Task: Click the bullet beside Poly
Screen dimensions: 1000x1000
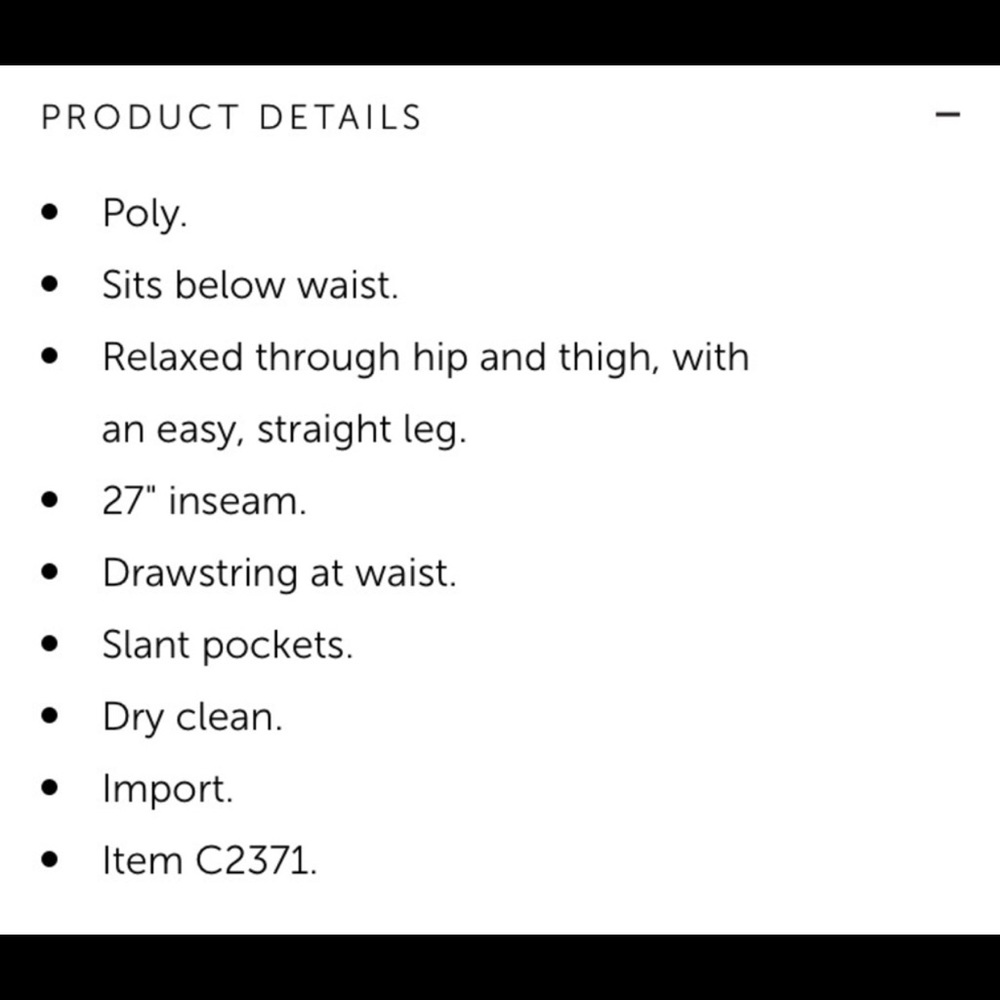Action: coord(49,212)
